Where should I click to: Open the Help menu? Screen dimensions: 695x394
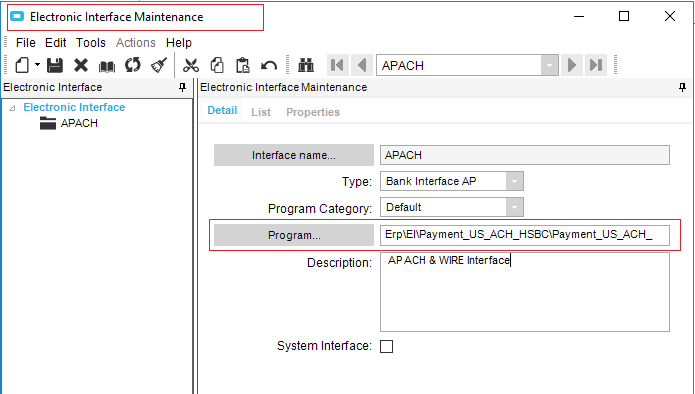click(x=179, y=43)
